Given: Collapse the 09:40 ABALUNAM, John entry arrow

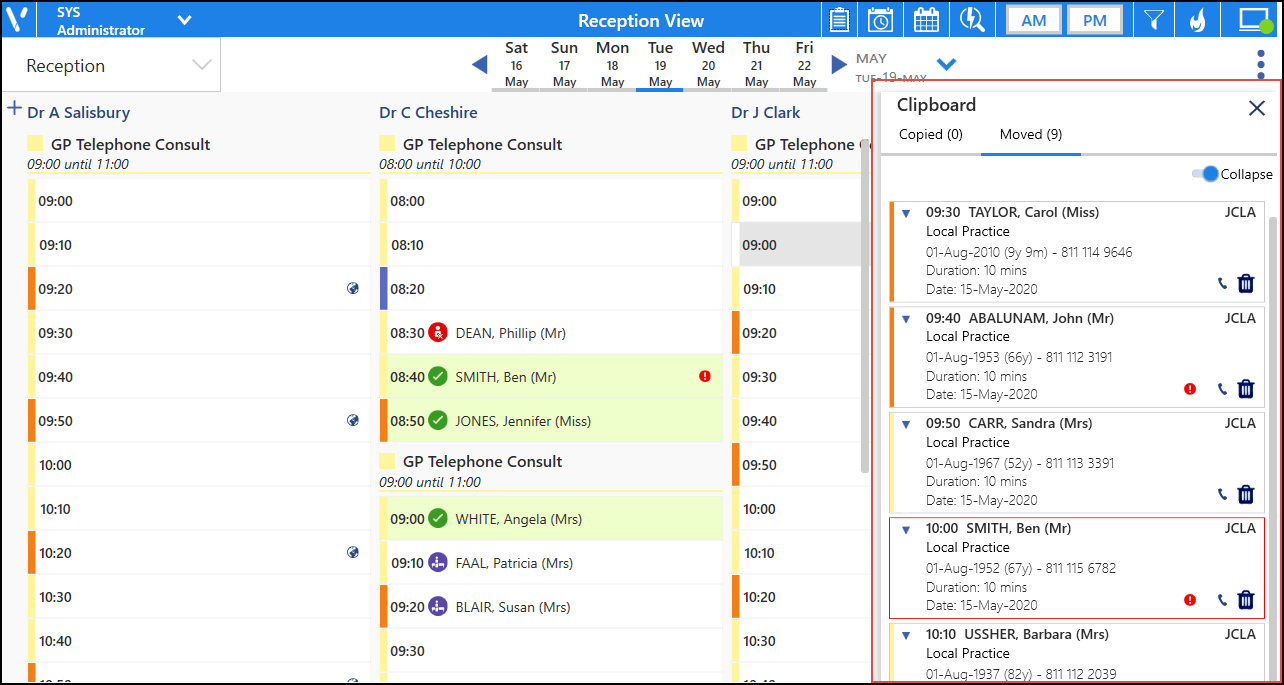Looking at the screenshot, I should click(x=905, y=319).
